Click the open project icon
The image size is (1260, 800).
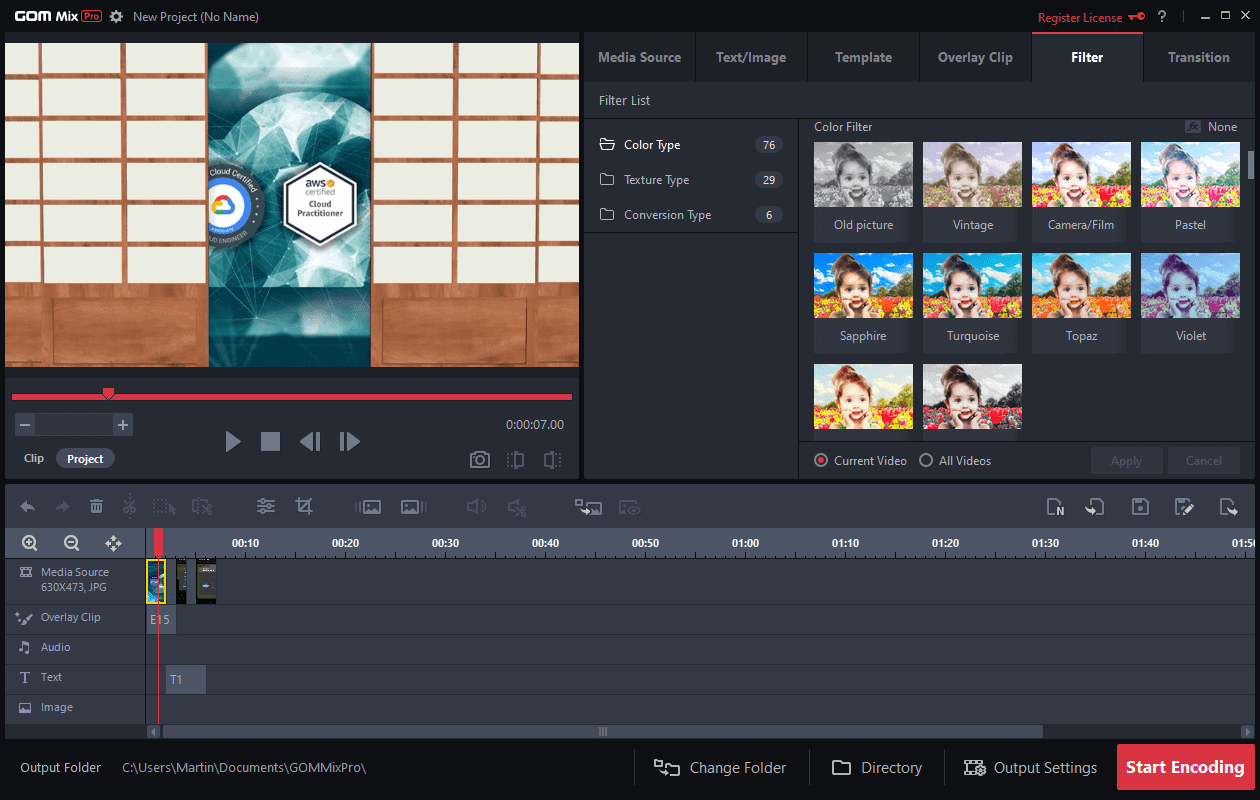click(1095, 507)
